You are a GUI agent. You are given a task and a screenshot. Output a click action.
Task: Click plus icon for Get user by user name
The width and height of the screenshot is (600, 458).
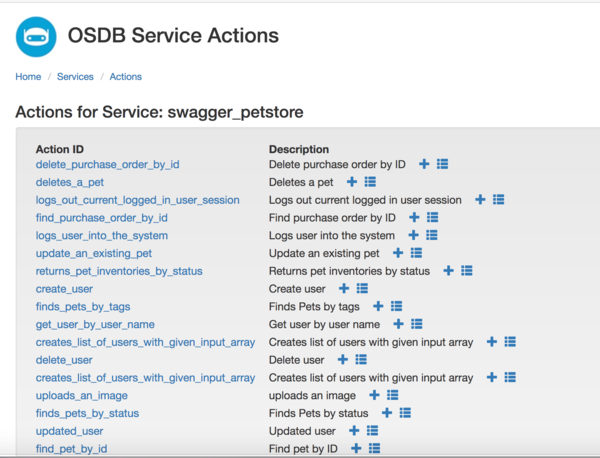(398, 324)
